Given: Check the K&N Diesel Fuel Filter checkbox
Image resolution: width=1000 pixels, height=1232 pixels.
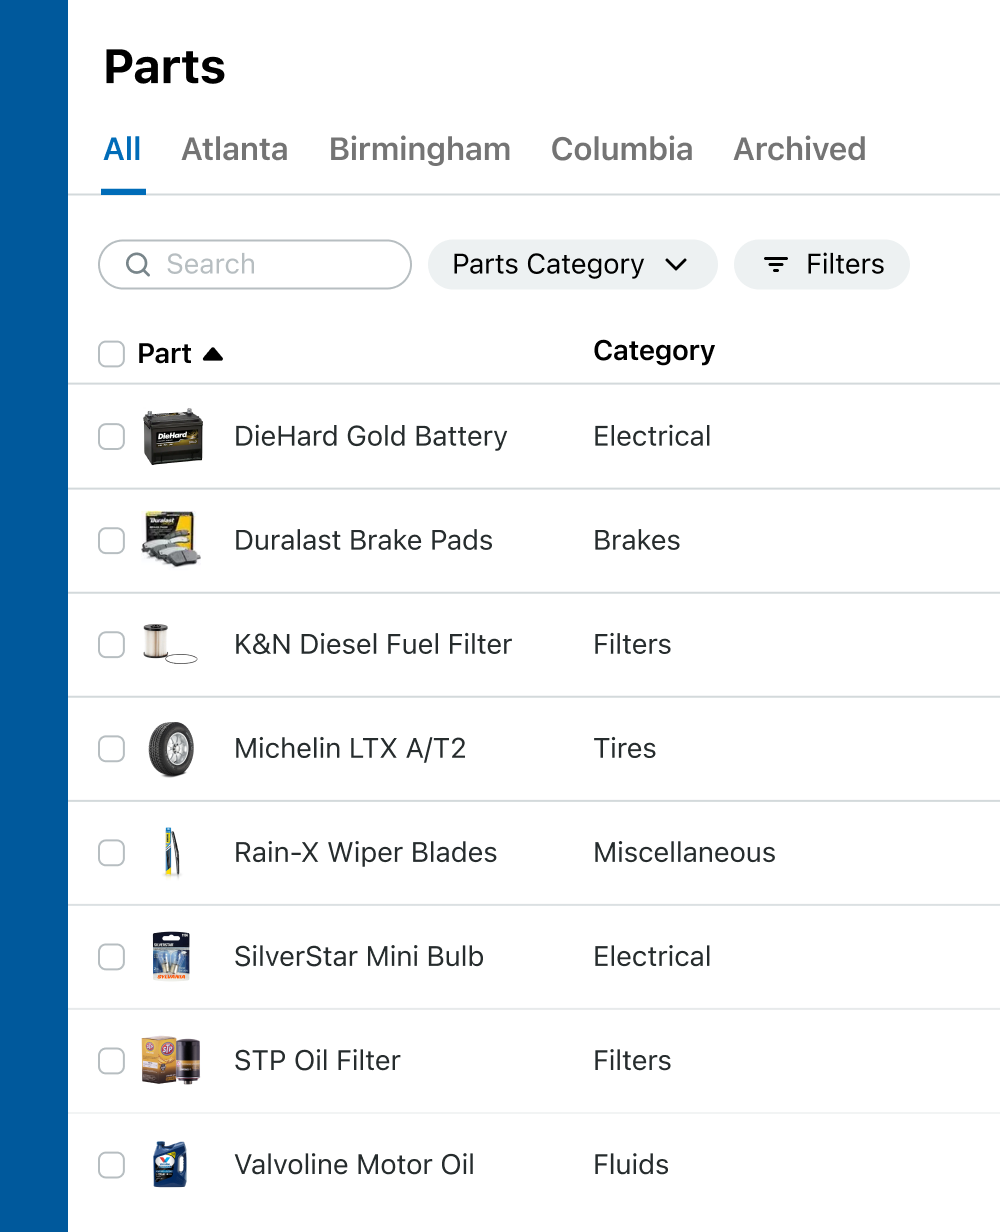Looking at the screenshot, I should [111, 645].
